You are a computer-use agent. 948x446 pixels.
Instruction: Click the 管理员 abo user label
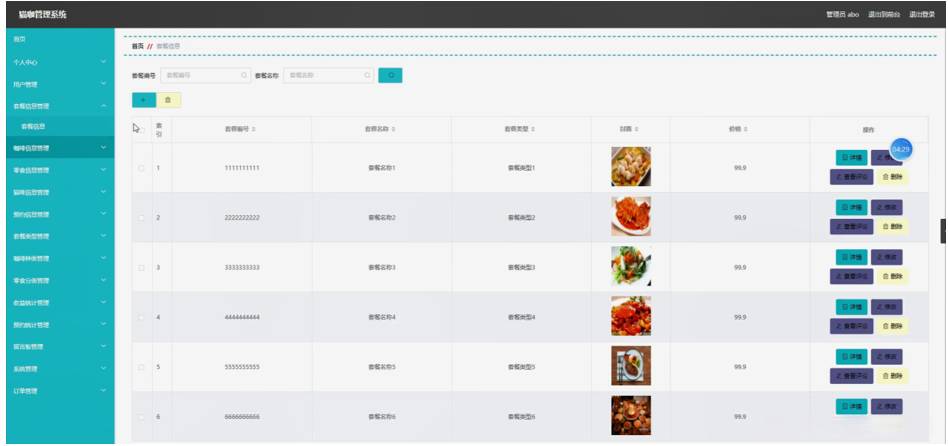pyautogui.click(x=842, y=15)
